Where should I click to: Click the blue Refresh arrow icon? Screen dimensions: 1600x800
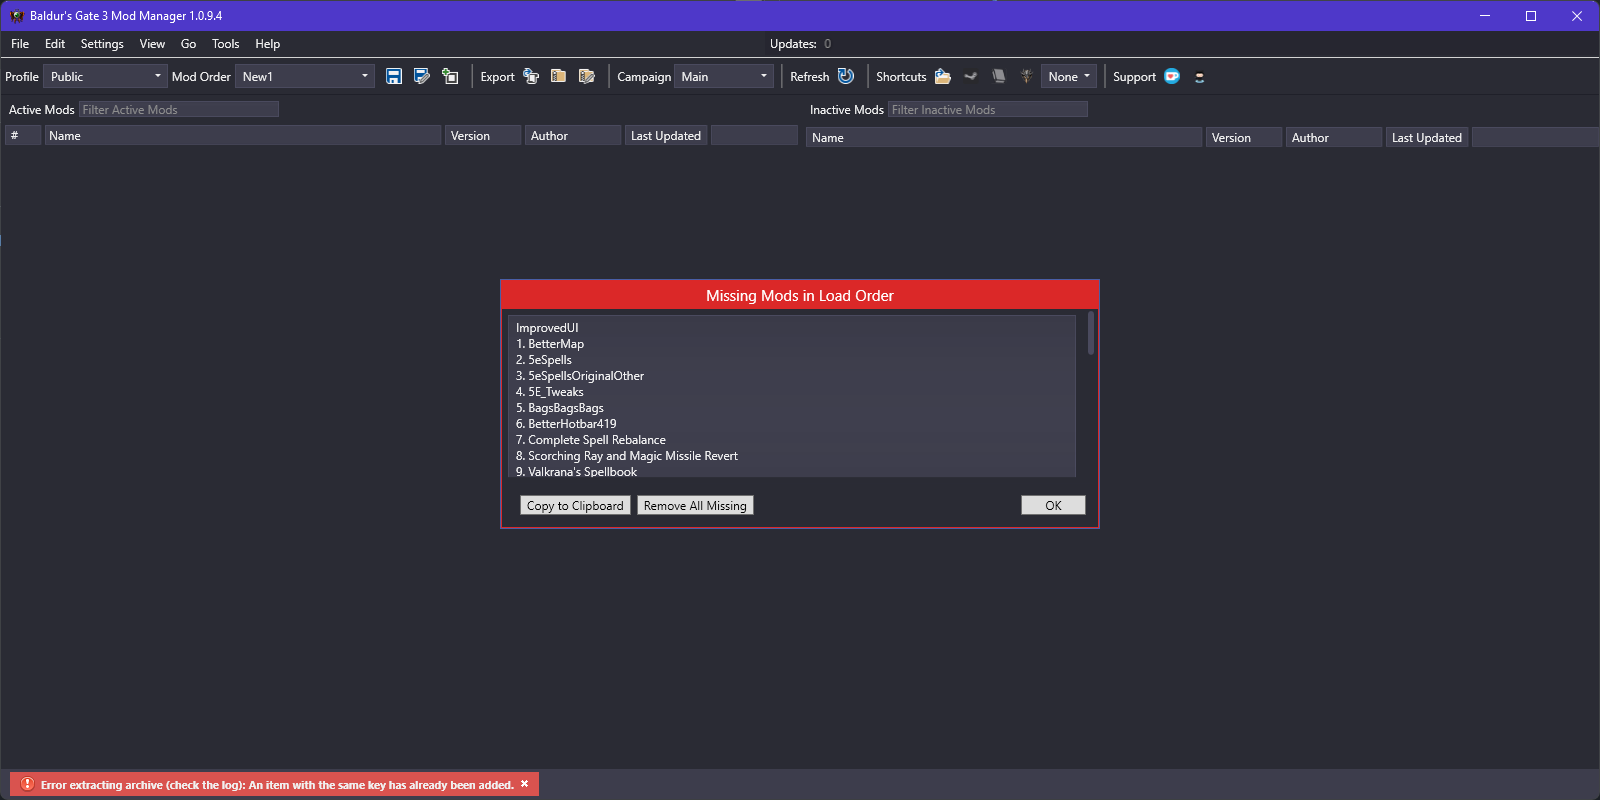pos(846,76)
